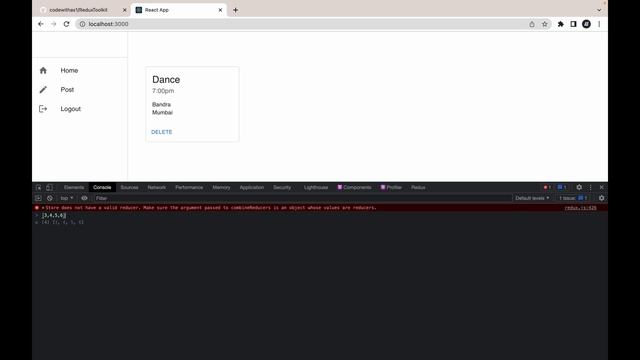Open the redux.js source link
640x360 pixels.
click(580, 208)
